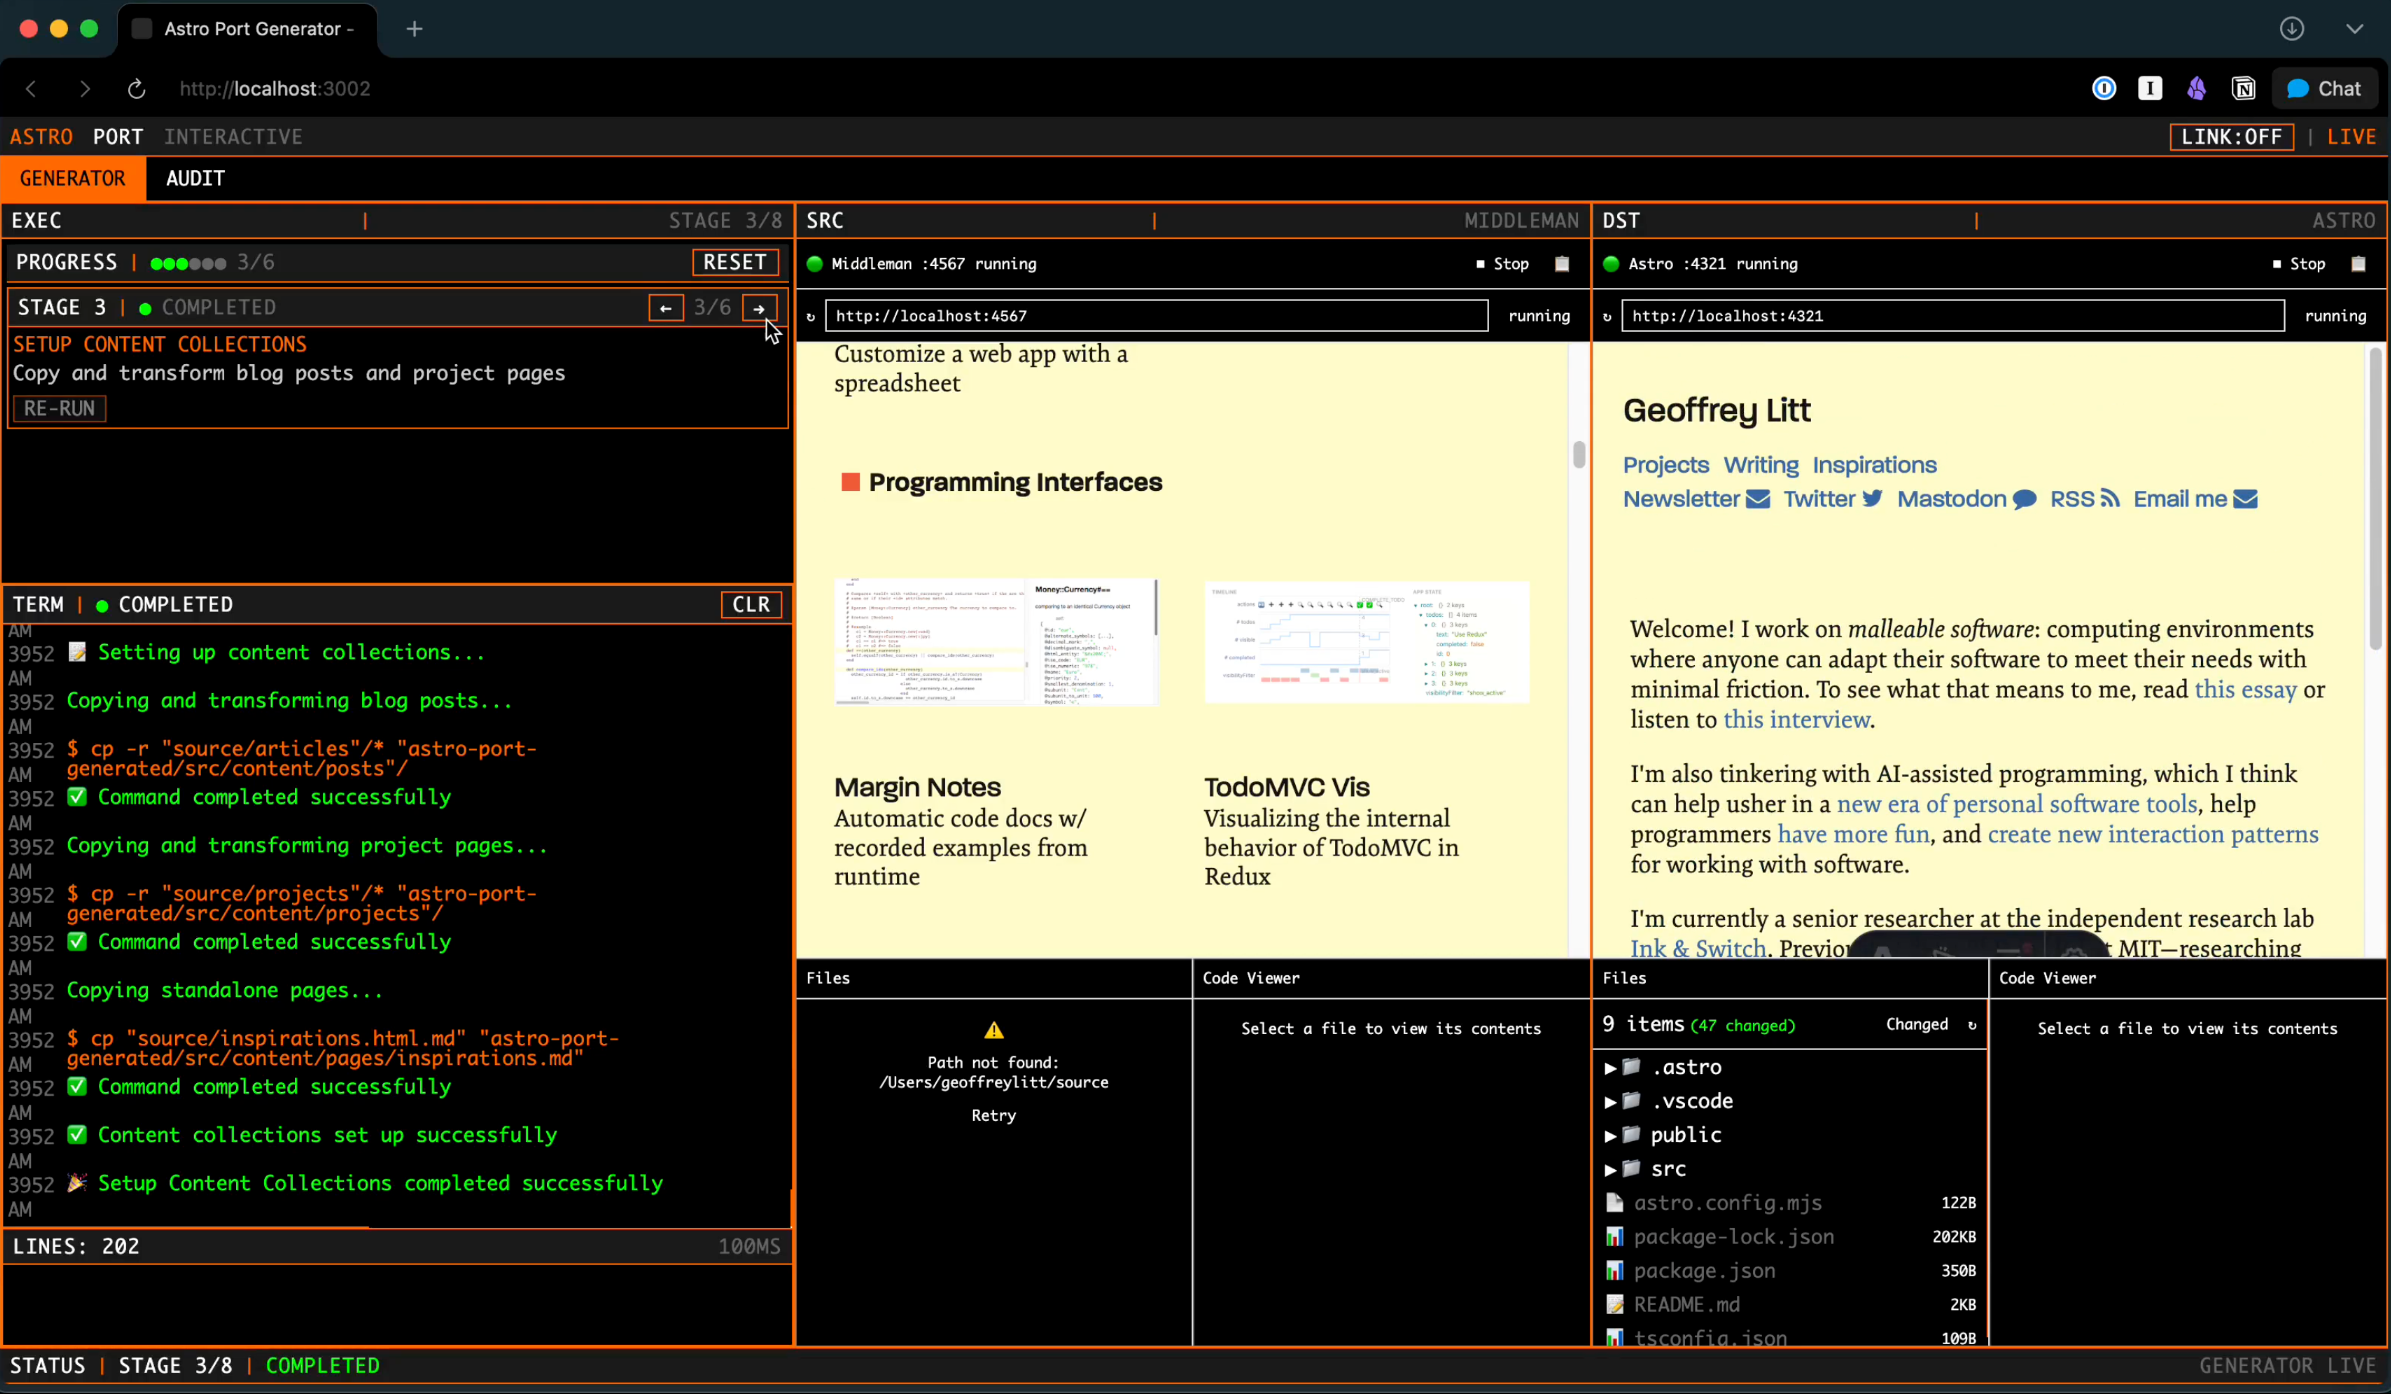Open the 1Password extension icon

(2104, 88)
